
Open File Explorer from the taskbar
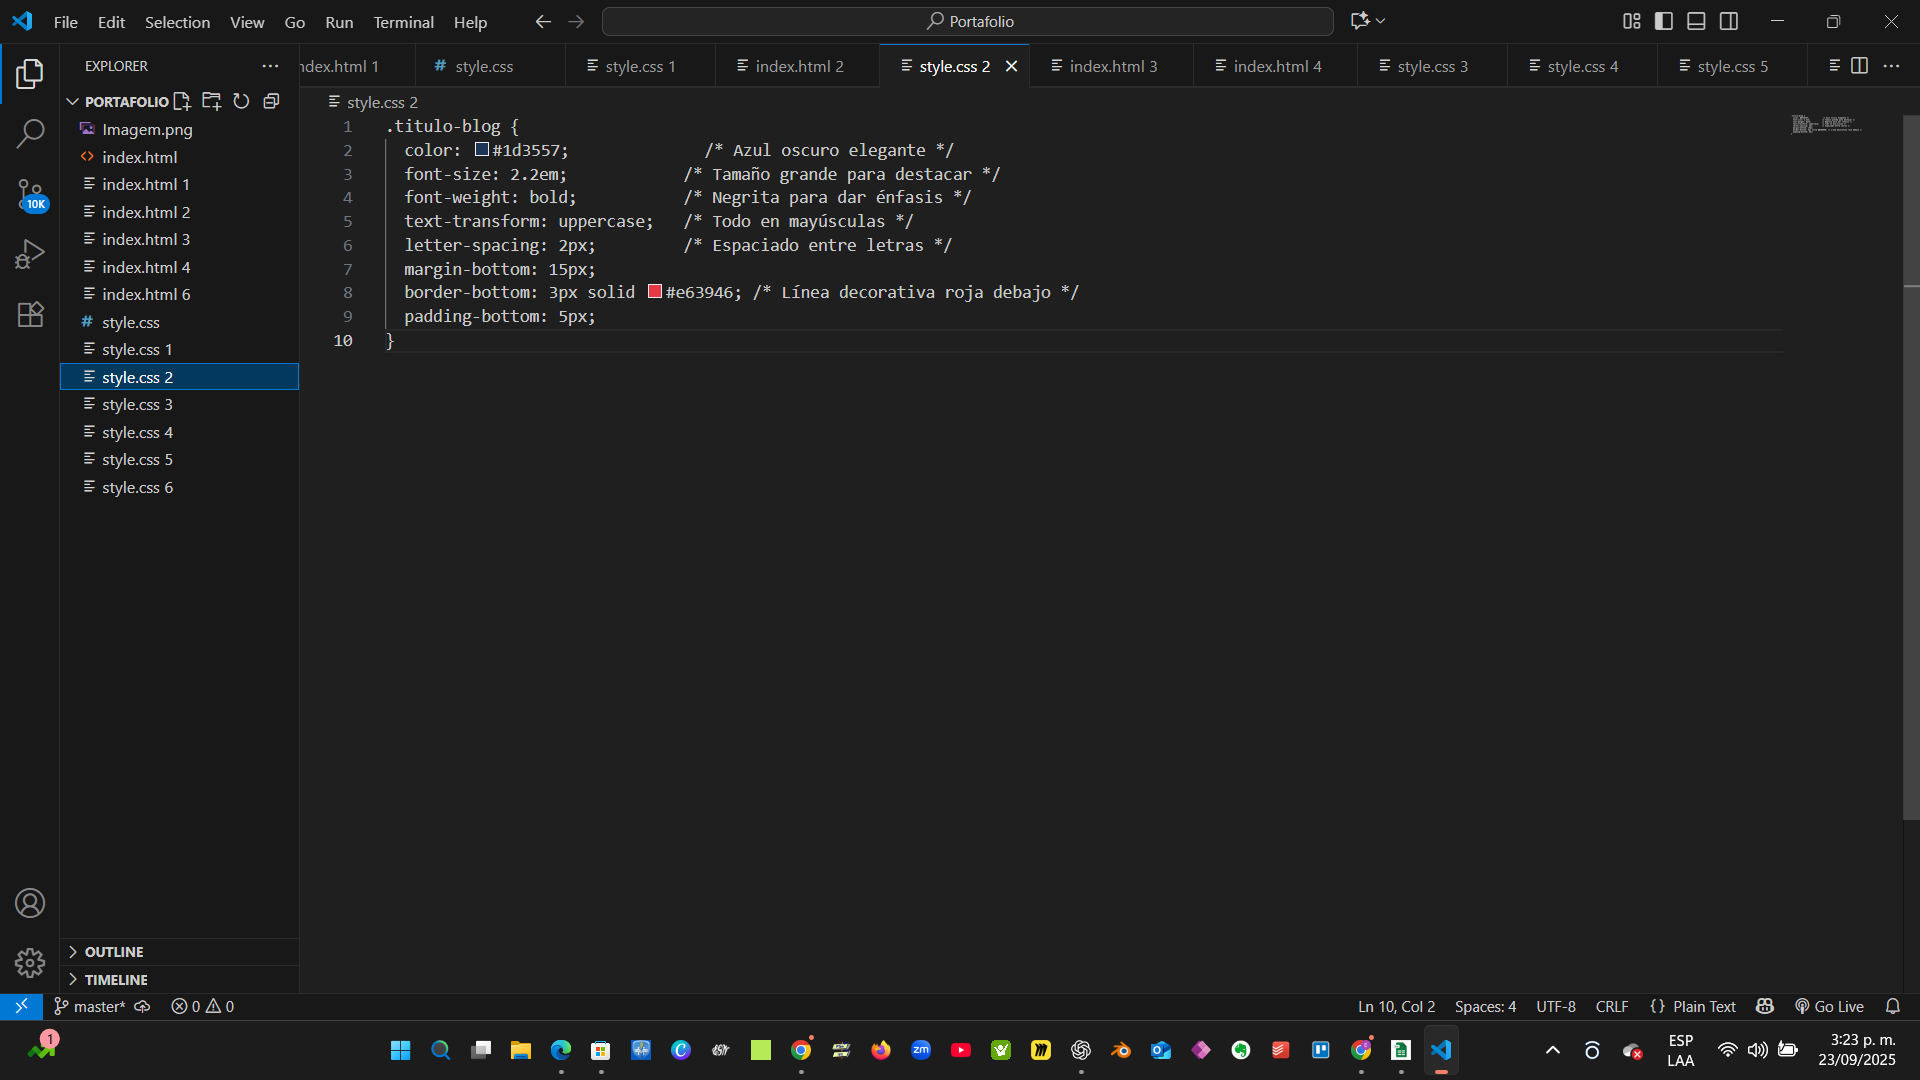tap(521, 1050)
